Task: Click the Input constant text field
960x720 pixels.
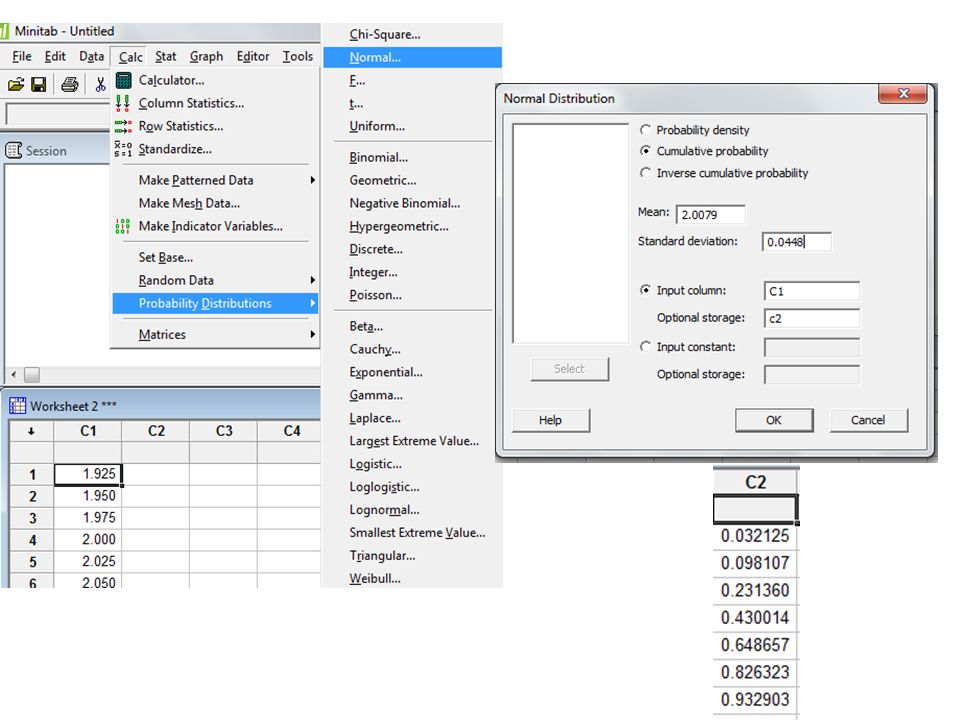Action: coord(812,347)
